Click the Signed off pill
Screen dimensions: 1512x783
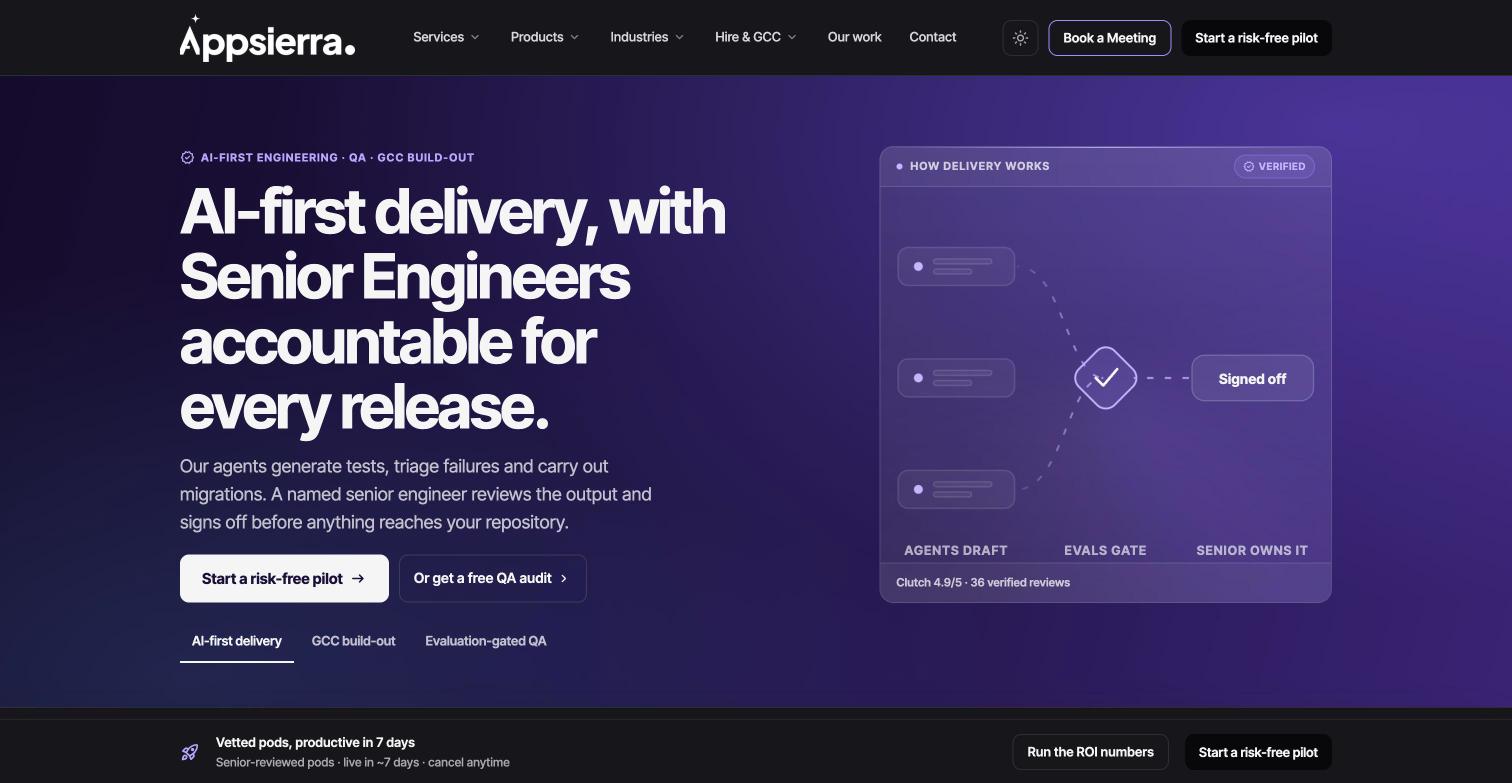pyautogui.click(x=1252, y=378)
